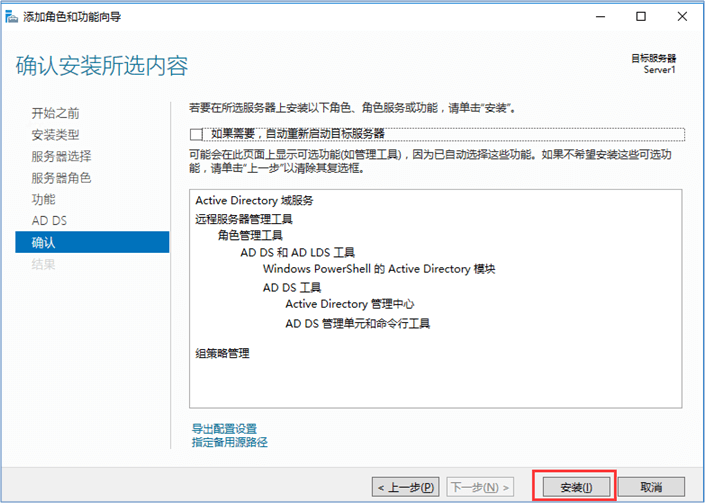
Task: Click the 远程服务器管理工具 entry
Action: click(244, 219)
